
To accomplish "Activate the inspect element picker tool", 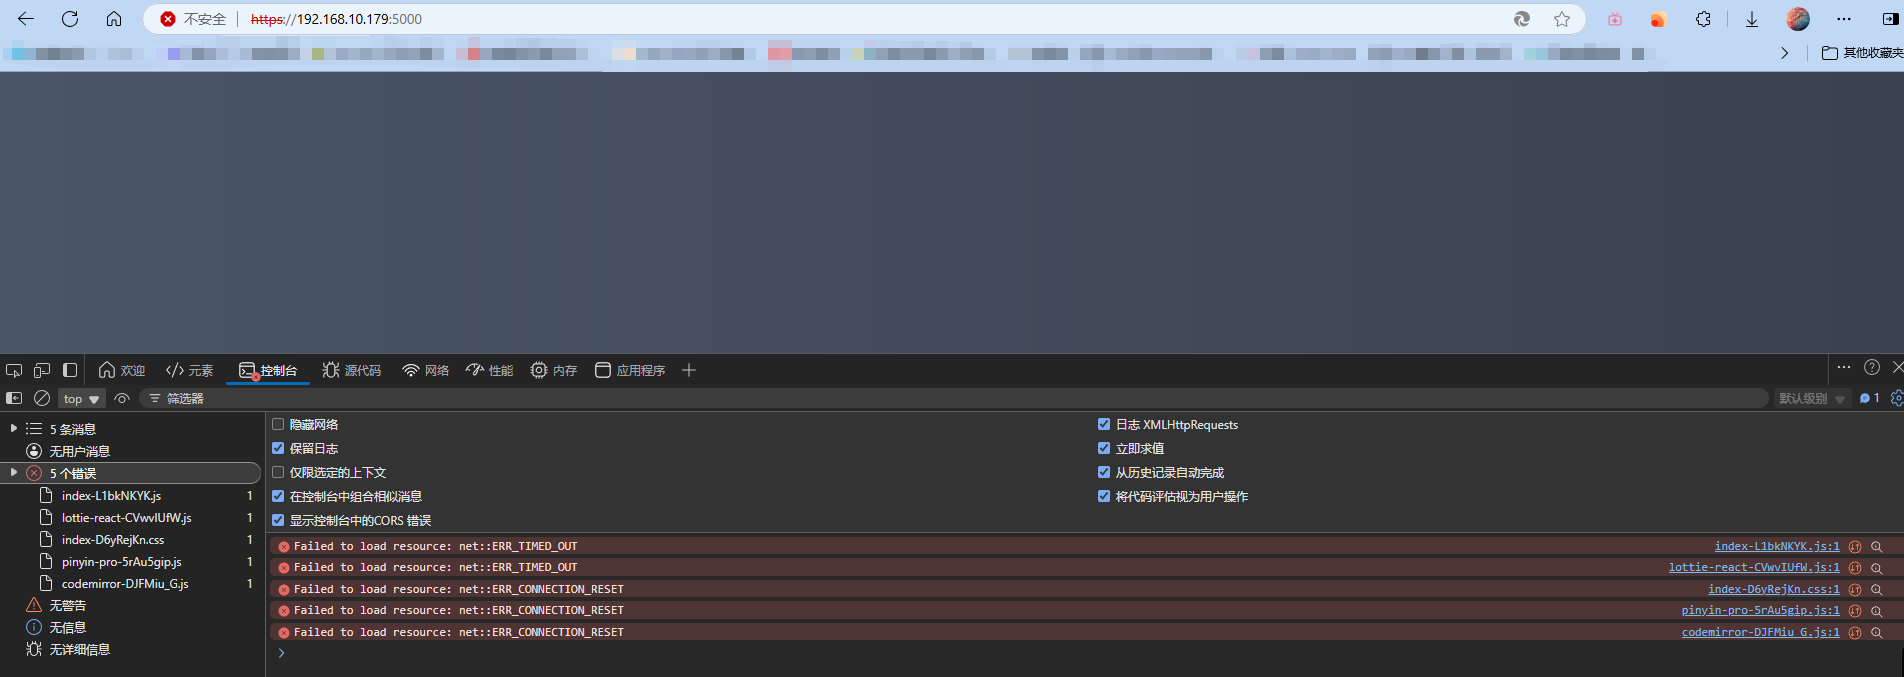I will [14, 370].
